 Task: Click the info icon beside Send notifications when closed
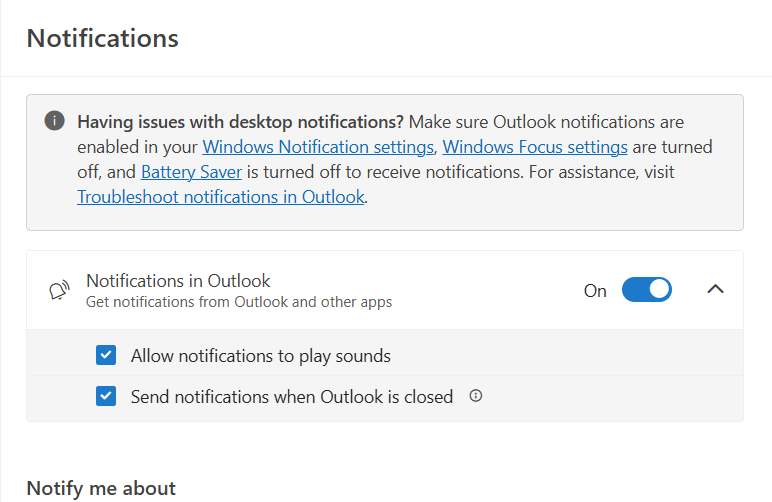476,396
